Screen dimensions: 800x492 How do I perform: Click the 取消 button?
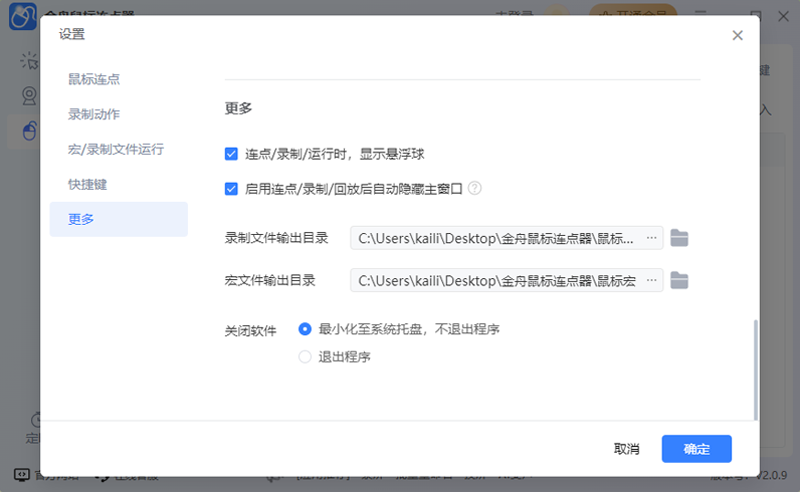(627, 449)
